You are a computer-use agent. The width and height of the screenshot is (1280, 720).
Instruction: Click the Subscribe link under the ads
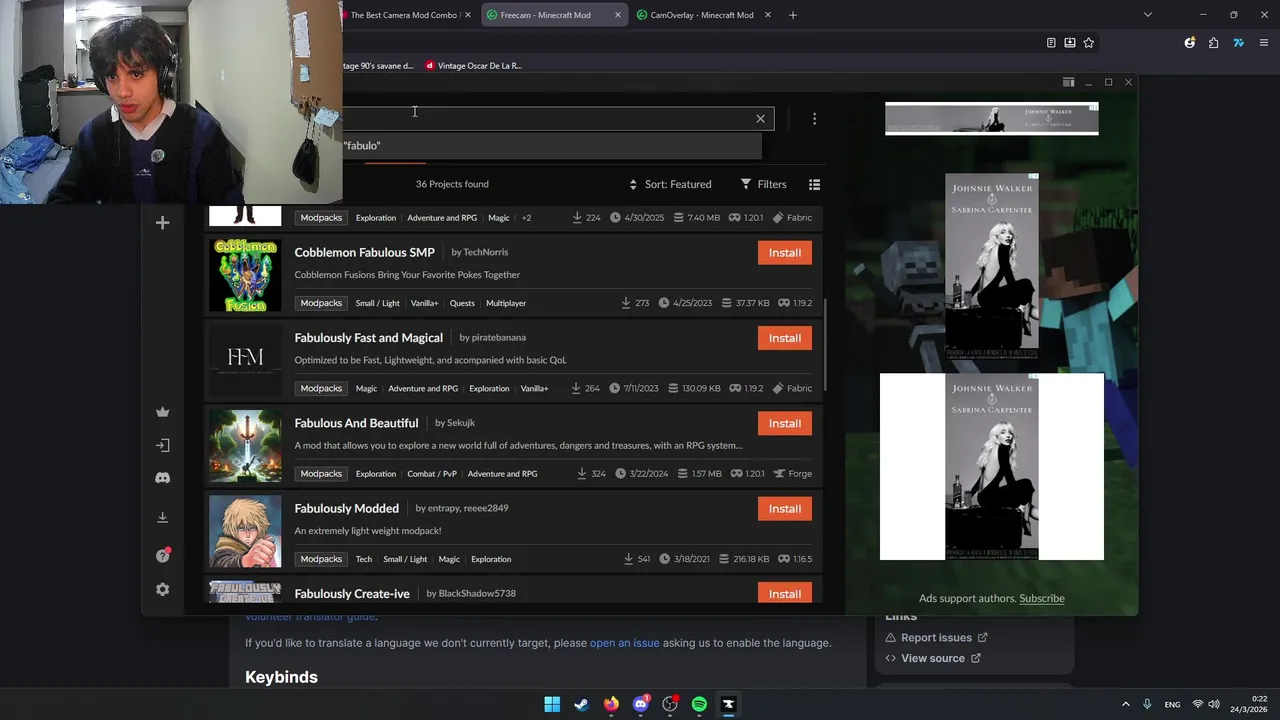pyautogui.click(x=1042, y=598)
